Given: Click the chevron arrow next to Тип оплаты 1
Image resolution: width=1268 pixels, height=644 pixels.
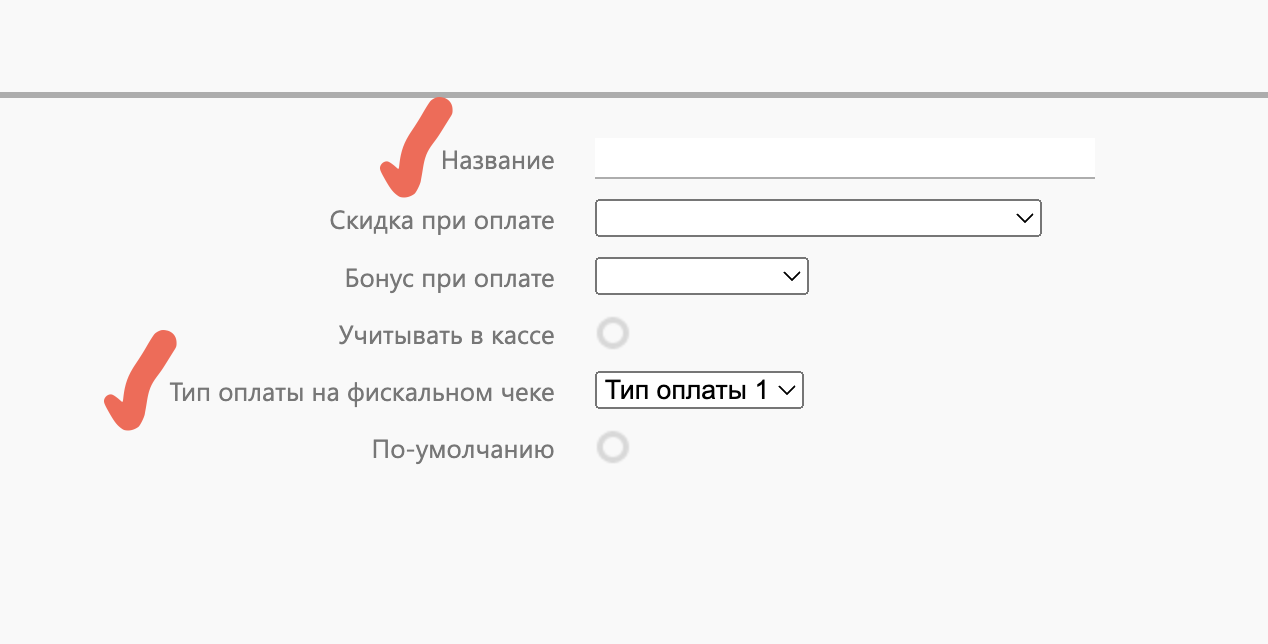Looking at the screenshot, I should click(x=787, y=391).
